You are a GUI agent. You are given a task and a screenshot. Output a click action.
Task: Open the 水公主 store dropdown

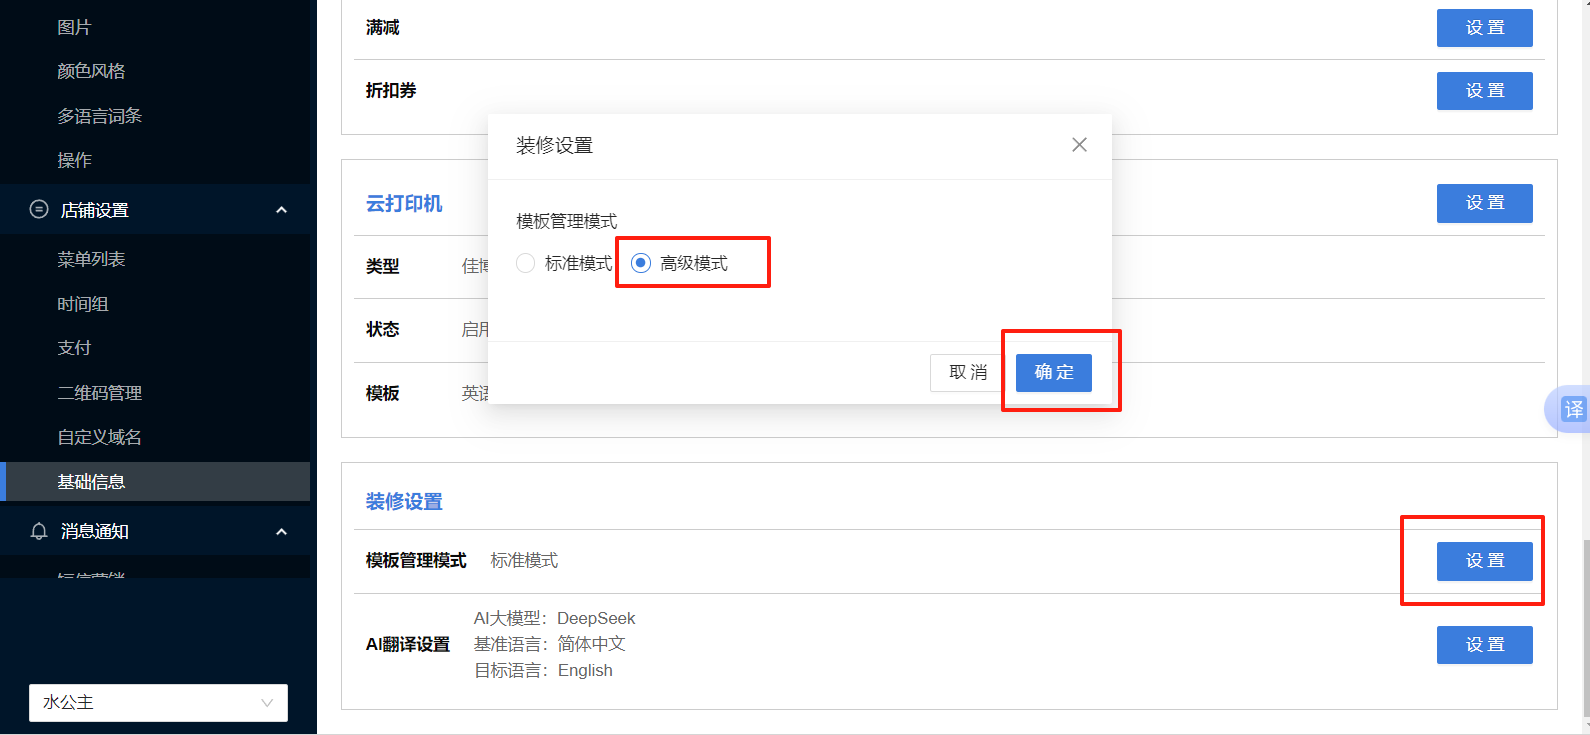[158, 702]
